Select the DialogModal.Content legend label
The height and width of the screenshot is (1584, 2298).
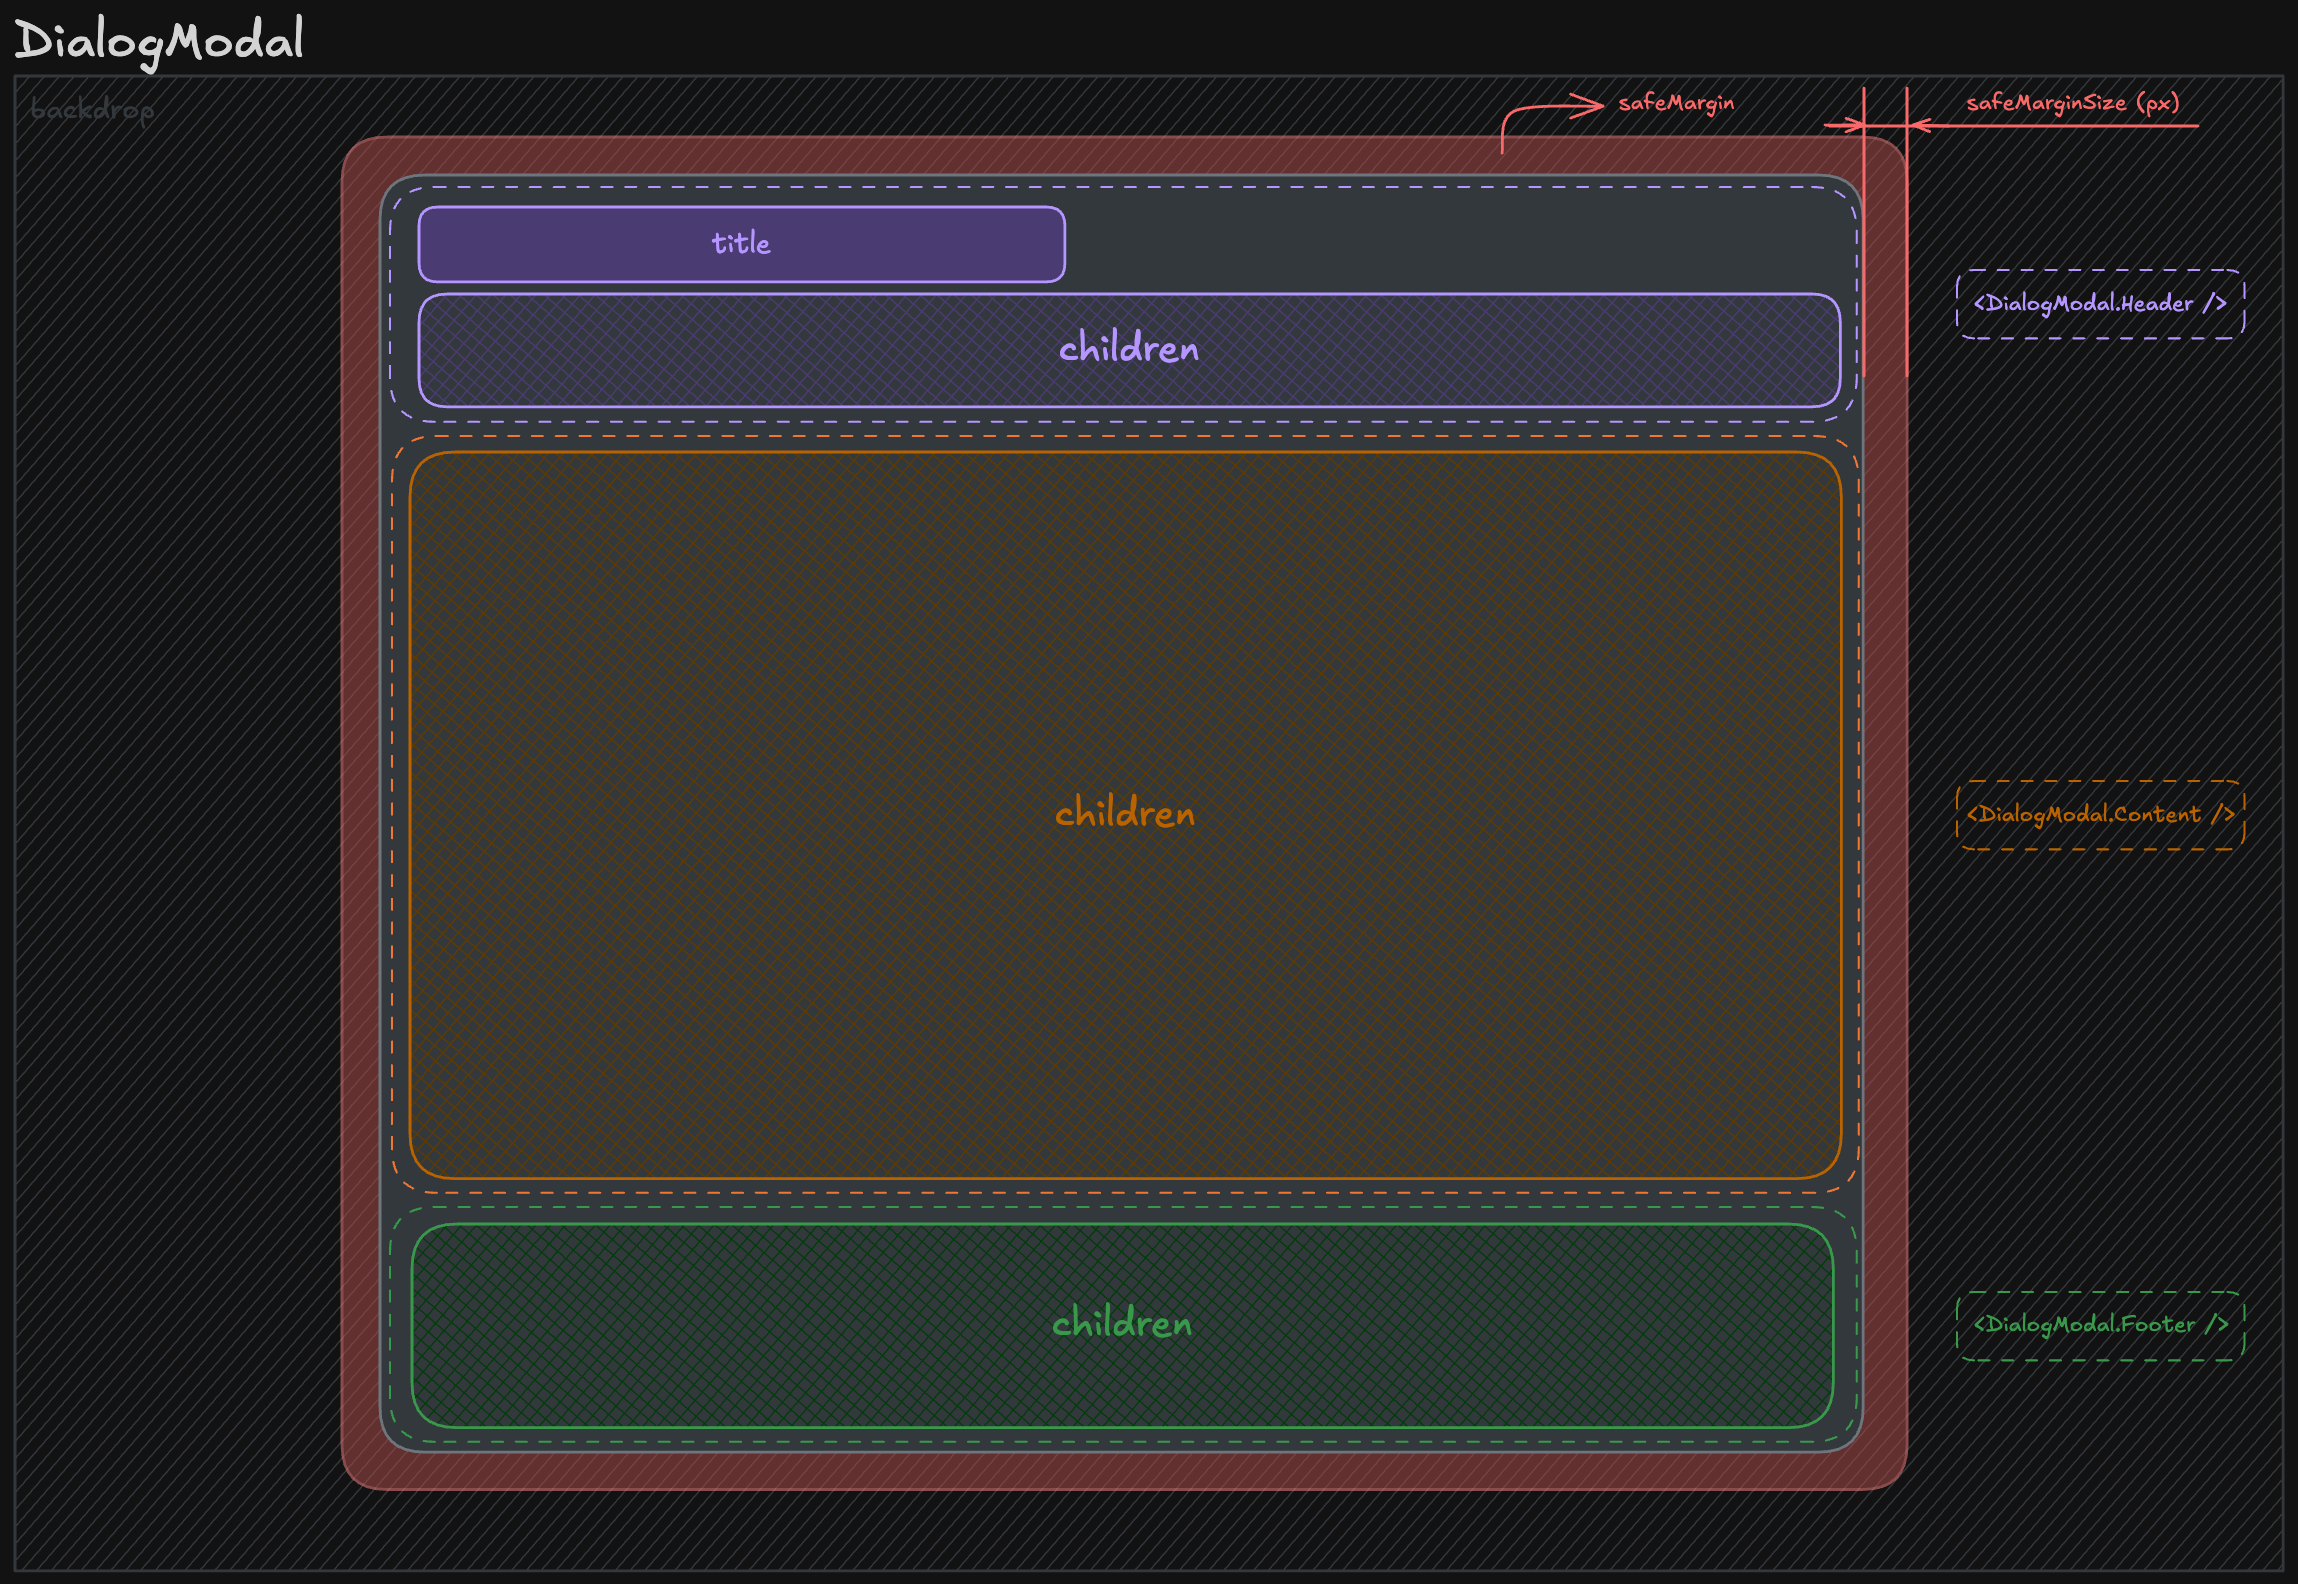pos(2100,815)
